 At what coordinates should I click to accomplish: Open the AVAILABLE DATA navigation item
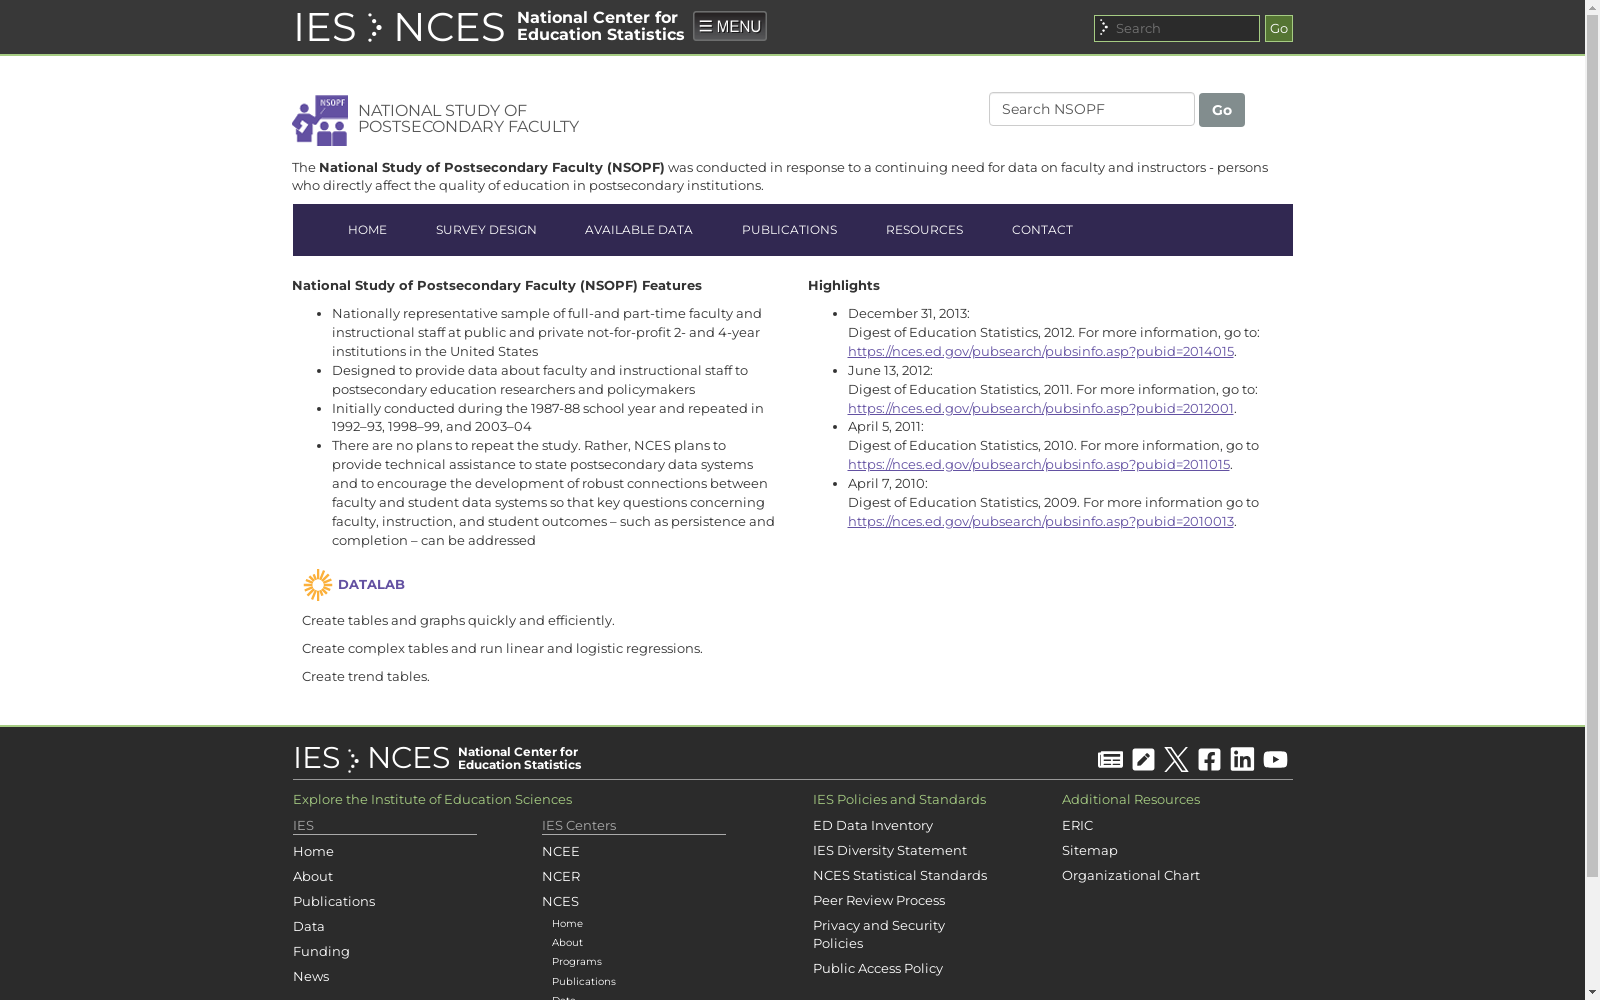pos(639,230)
